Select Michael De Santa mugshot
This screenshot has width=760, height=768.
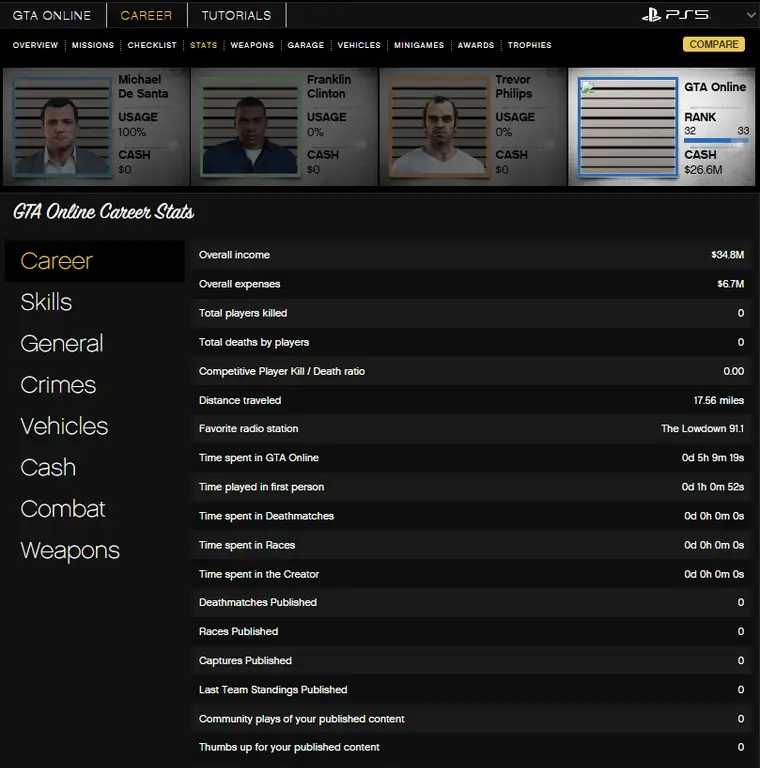tap(57, 127)
